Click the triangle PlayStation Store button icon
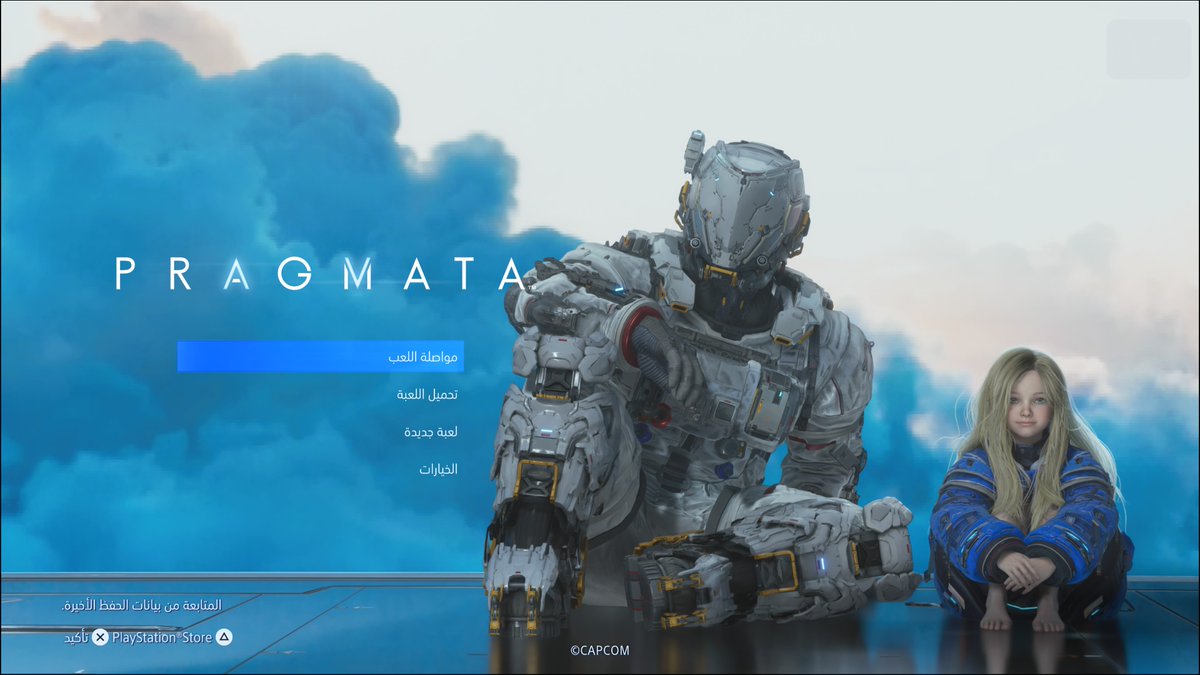This screenshot has height=675, width=1200. click(x=225, y=637)
